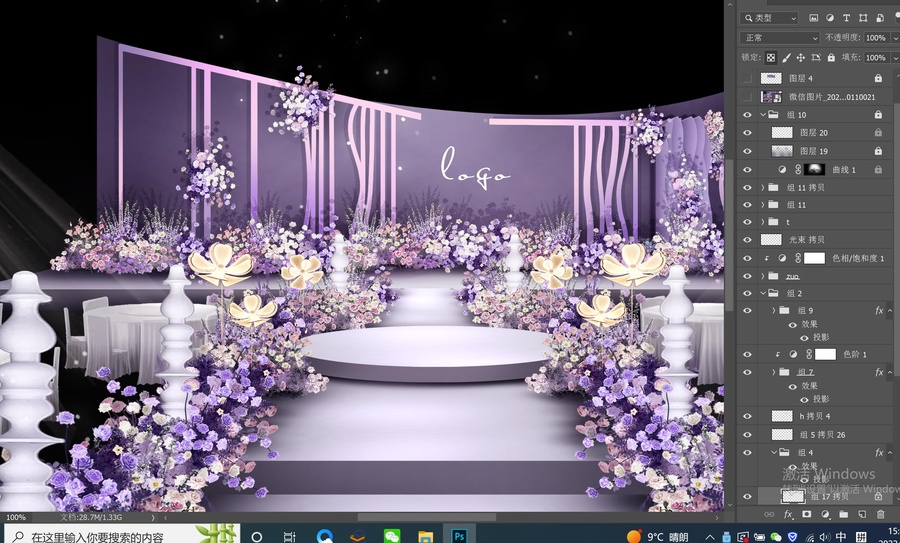Click horizontal canvas scrollbar
The image size is (900, 543).
[x=426, y=517]
